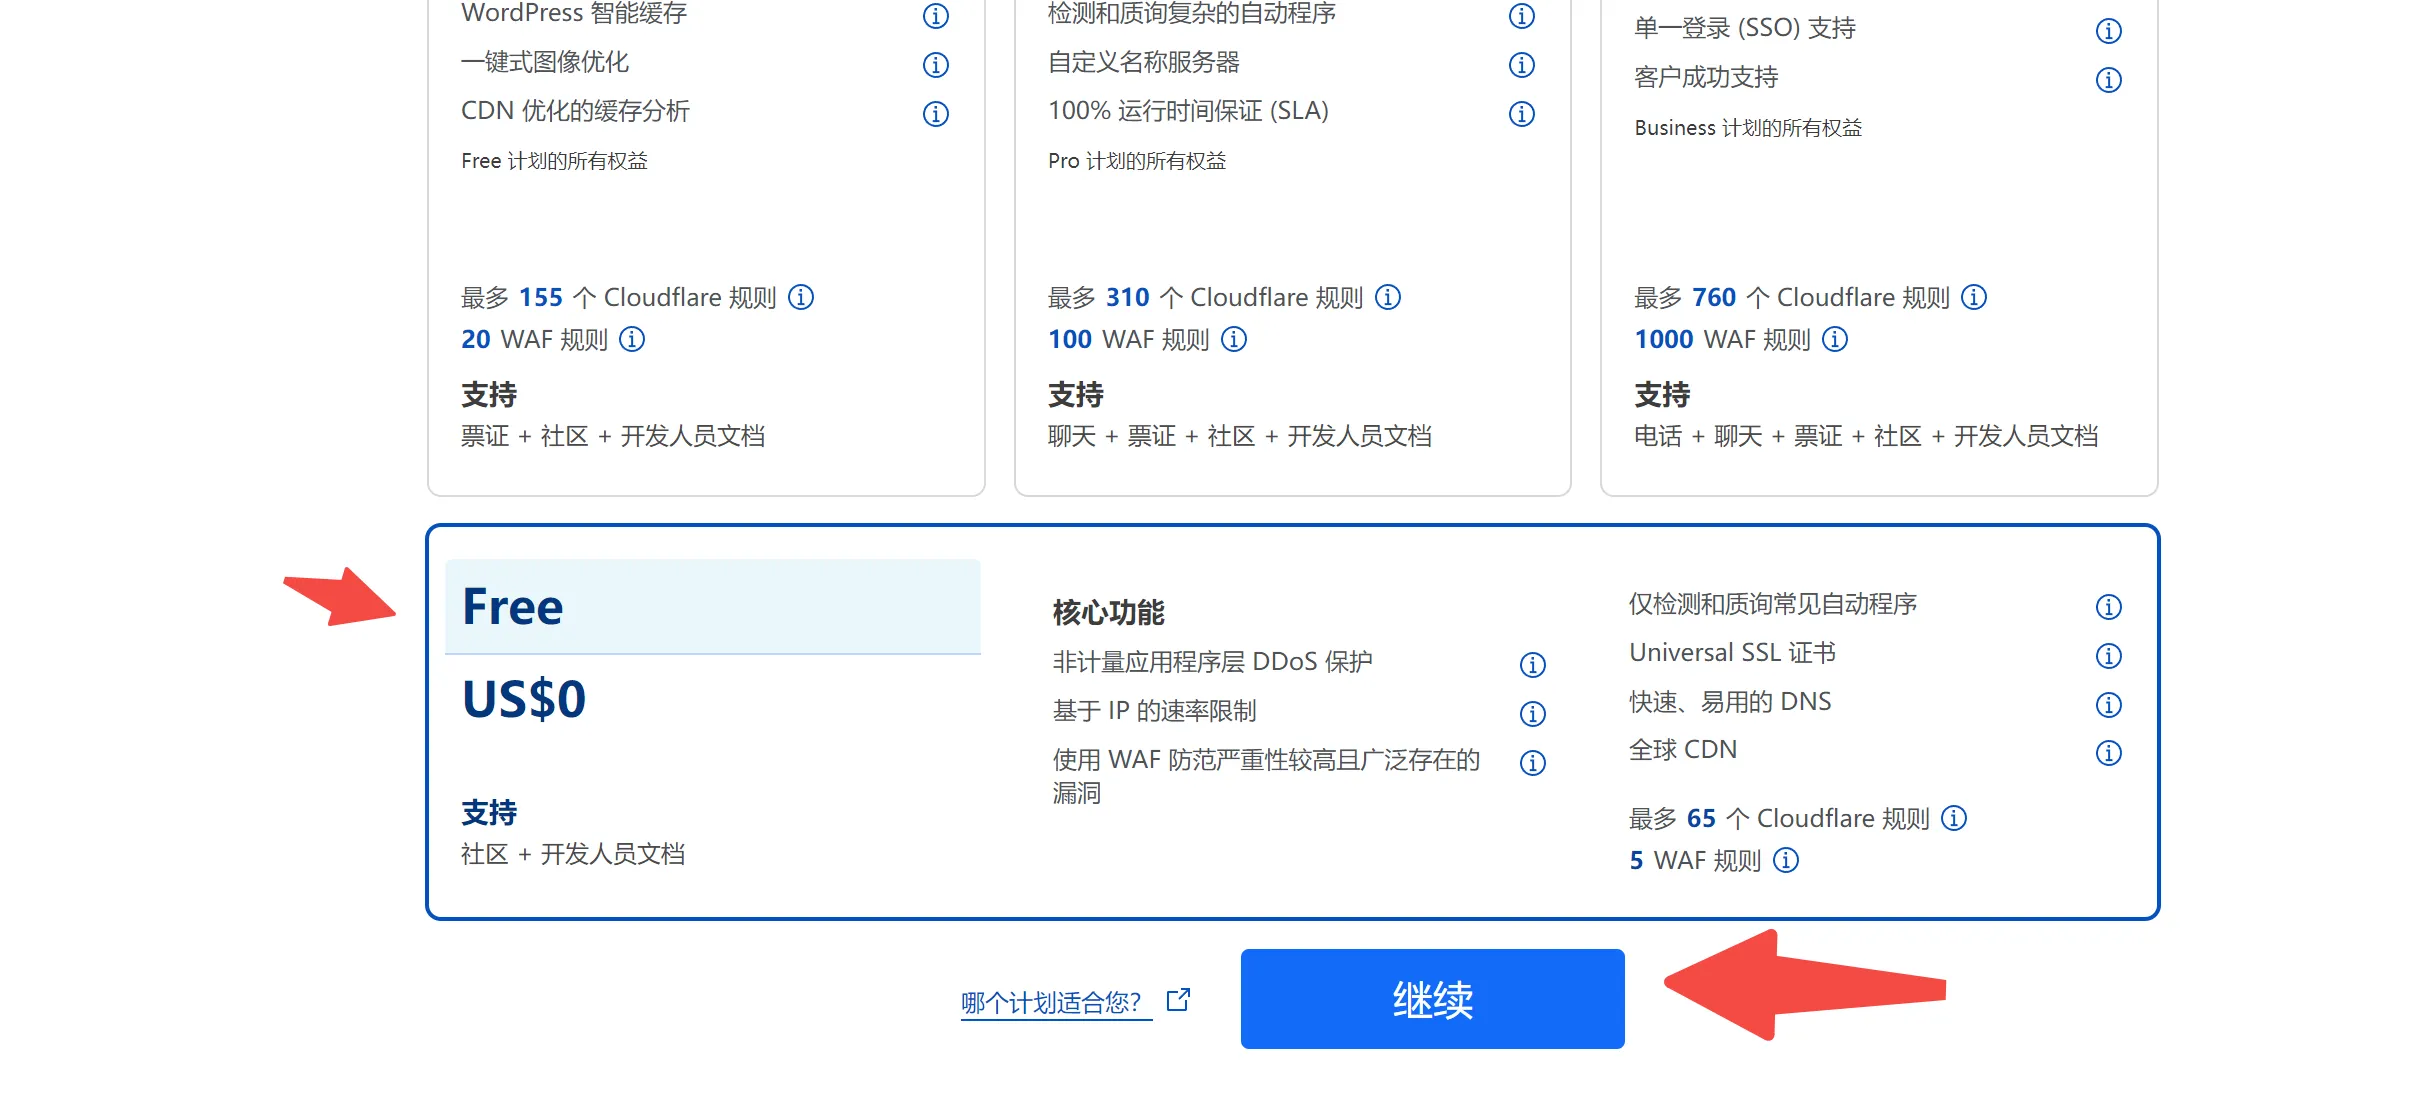The height and width of the screenshot is (1106, 2416).
Task: Click Pro 计划的所有权益 text
Action: [1137, 161]
